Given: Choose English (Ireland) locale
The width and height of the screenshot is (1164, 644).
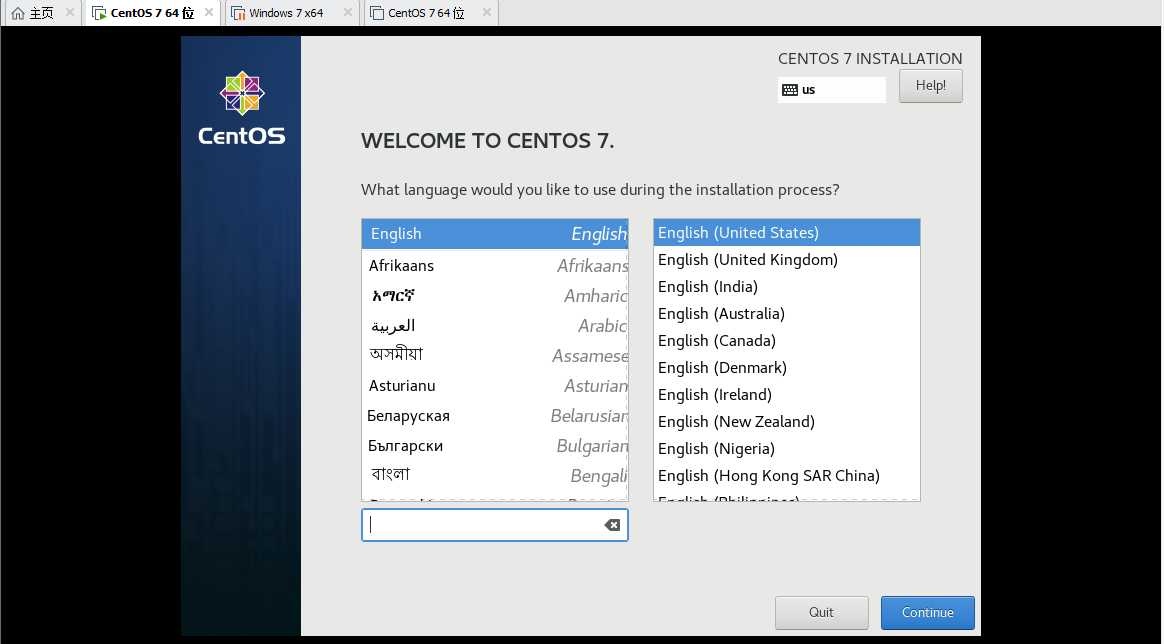Looking at the screenshot, I should [x=787, y=395].
